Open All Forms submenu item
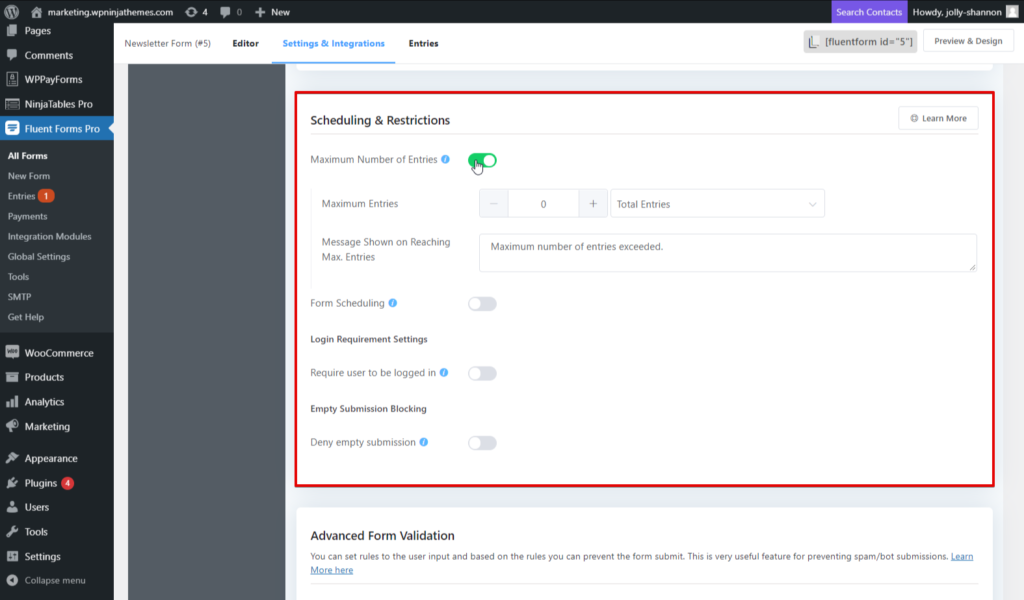Viewport: 1024px width, 600px height. 27,155
